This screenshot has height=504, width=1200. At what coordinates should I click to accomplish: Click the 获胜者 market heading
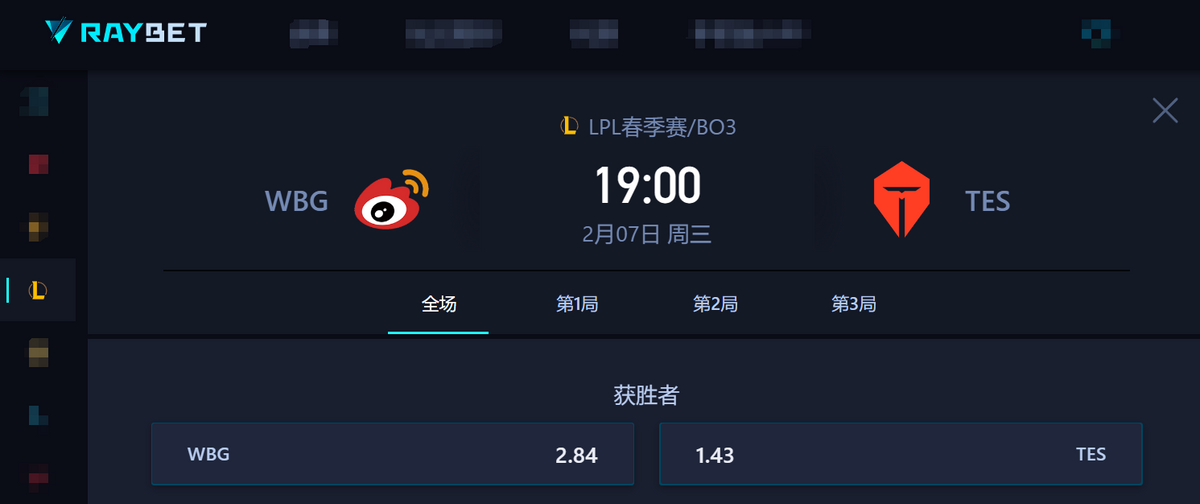tap(646, 395)
